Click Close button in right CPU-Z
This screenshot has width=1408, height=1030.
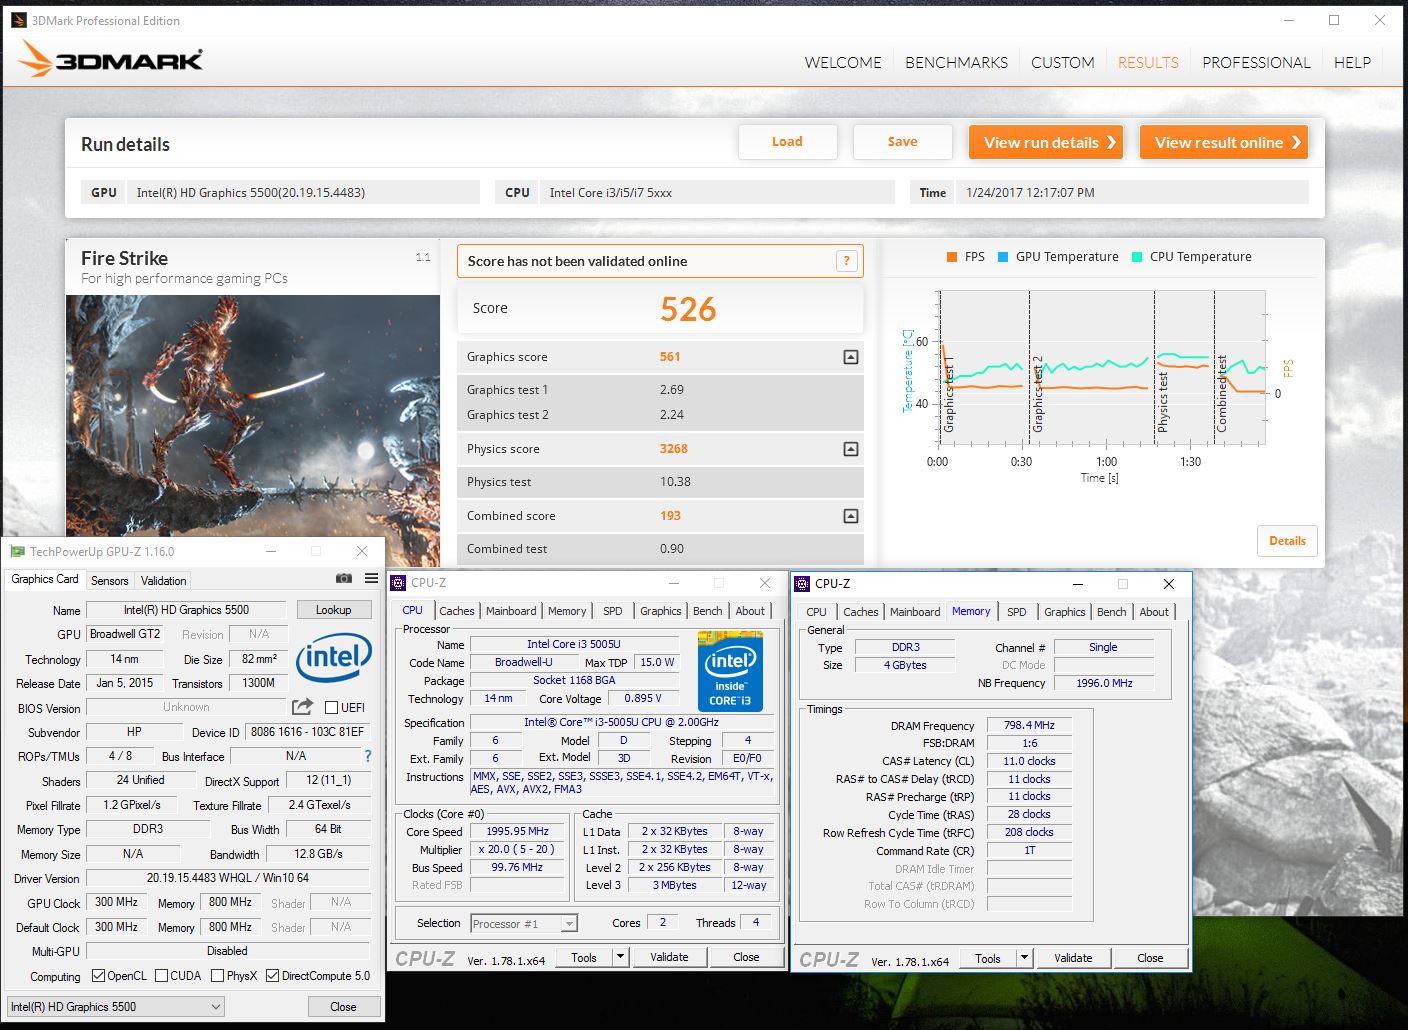tap(1150, 958)
